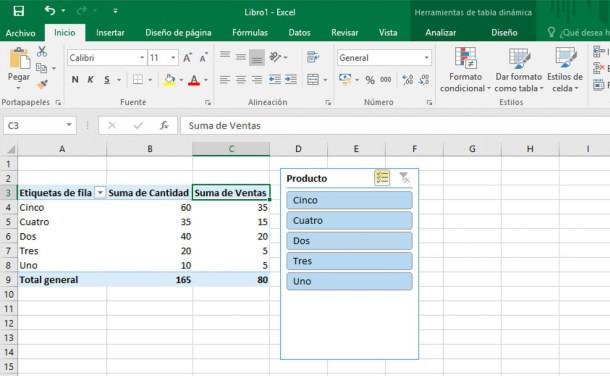Click the select-all corner triangle

(x=11, y=149)
